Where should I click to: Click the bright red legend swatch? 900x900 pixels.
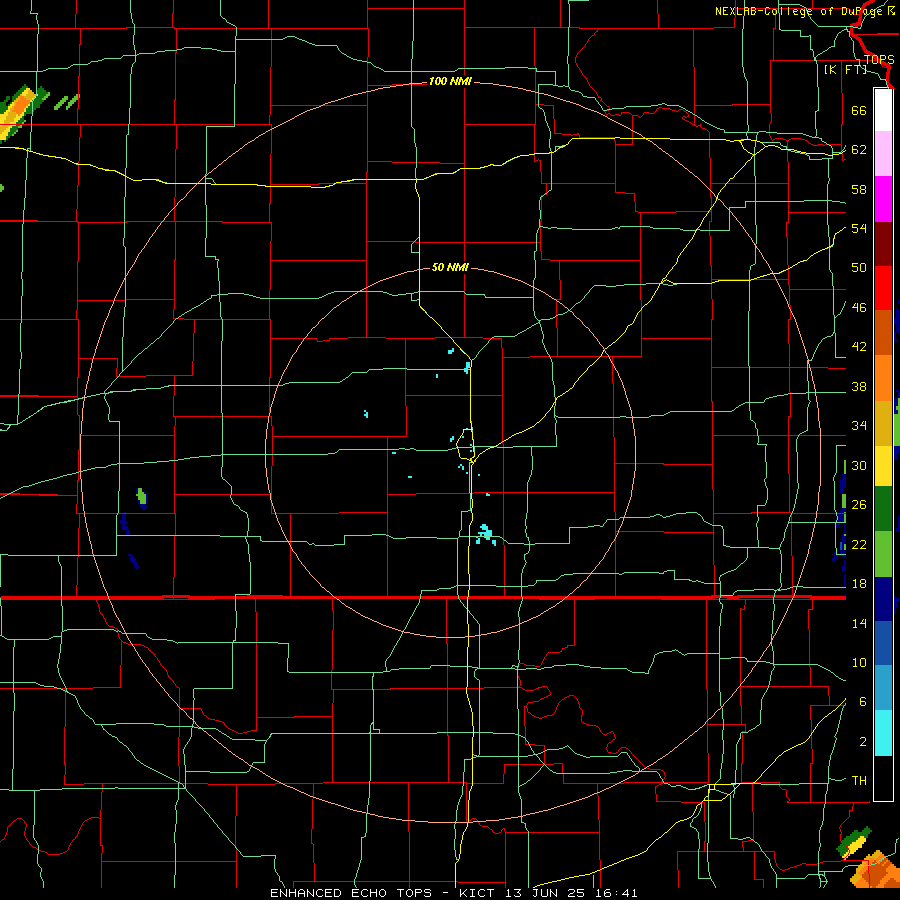(883, 288)
